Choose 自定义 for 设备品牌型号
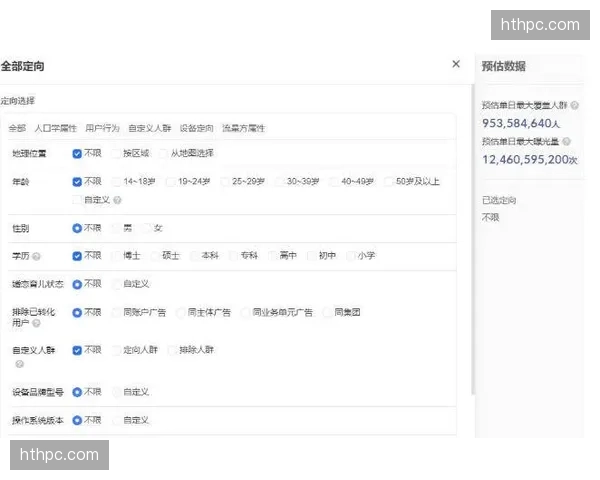 (x=116, y=392)
